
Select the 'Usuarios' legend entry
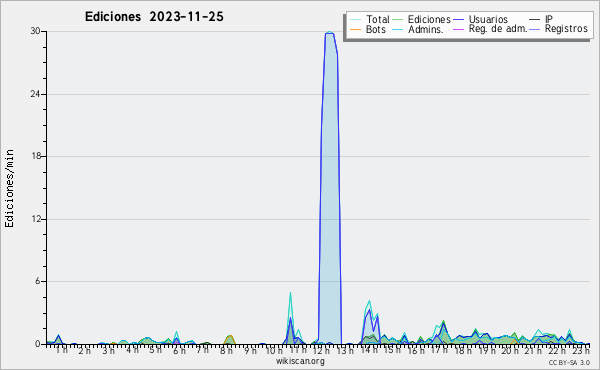pos(480,19)
